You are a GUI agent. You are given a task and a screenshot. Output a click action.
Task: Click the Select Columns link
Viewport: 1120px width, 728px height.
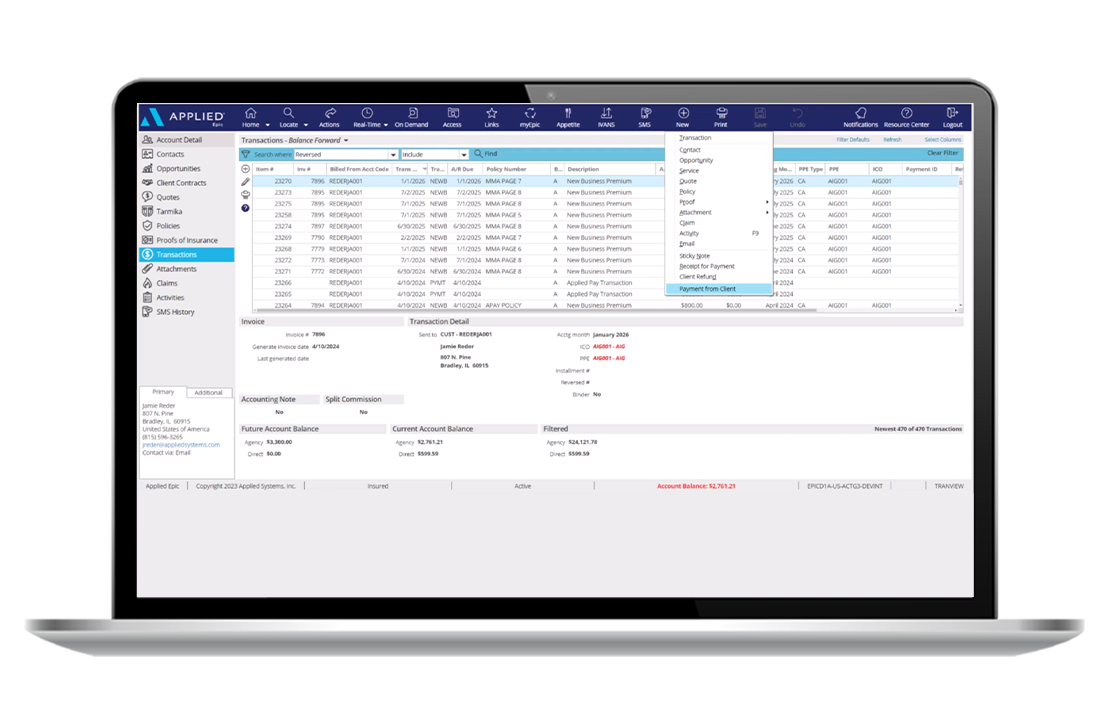point(942,140)
